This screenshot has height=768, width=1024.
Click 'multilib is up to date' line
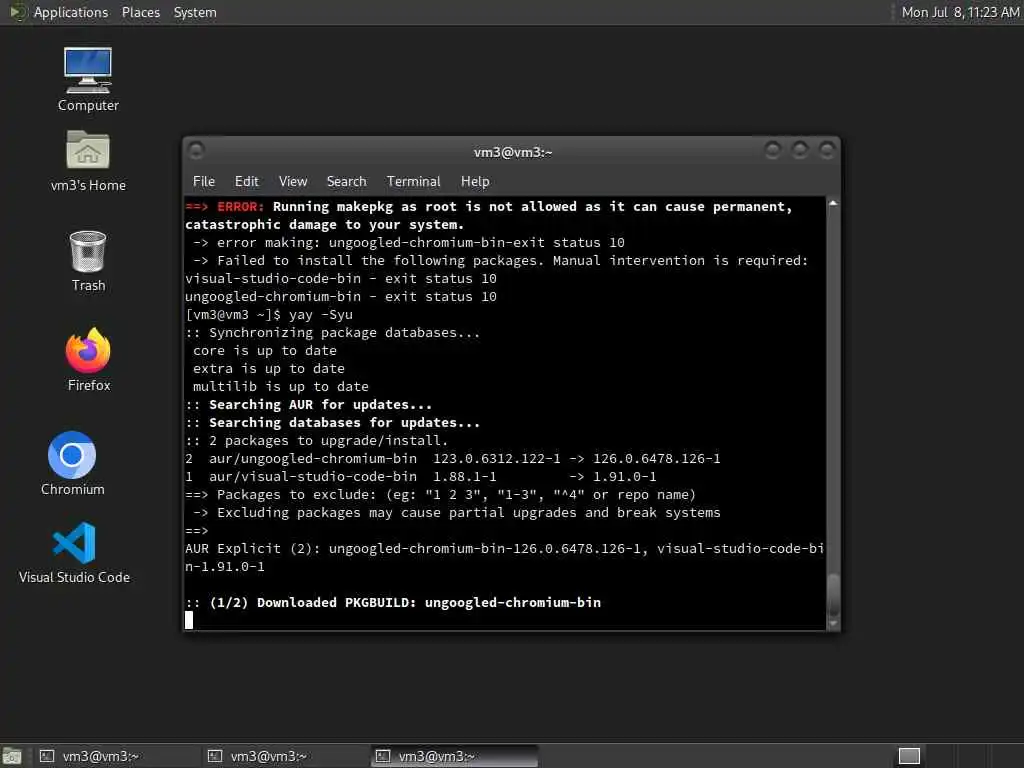[x=281, y=387]
